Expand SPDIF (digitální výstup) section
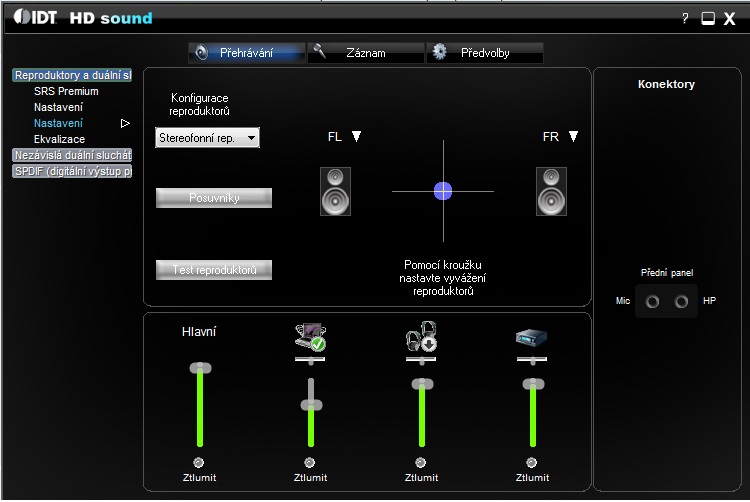The width and height of the screenshot is (750, 502). point(72,171)
